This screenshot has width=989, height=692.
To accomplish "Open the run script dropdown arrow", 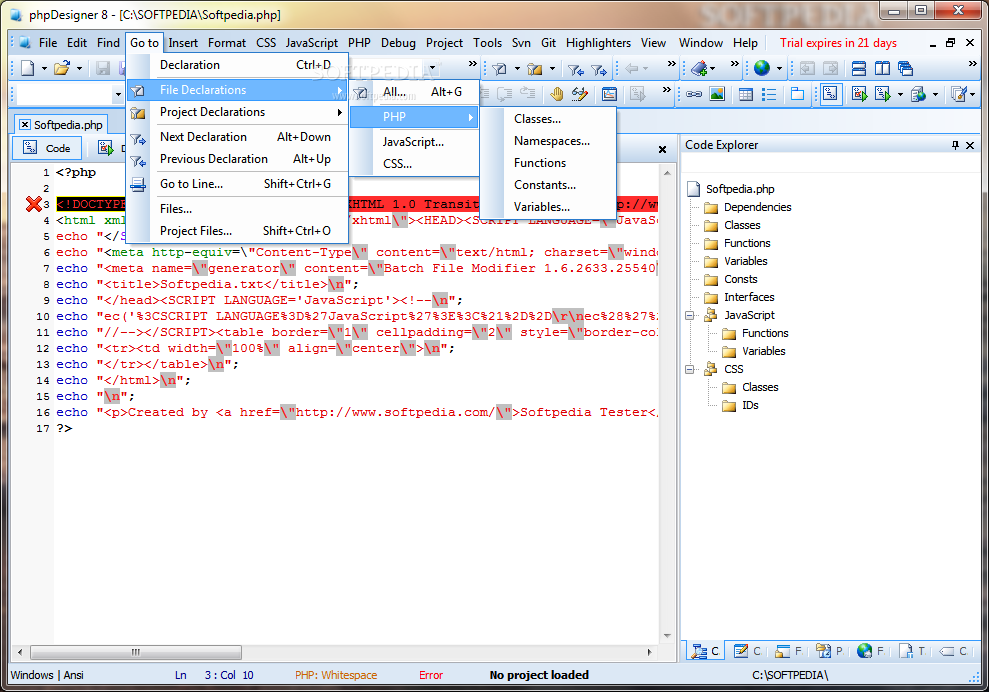I will click(900, 95).
